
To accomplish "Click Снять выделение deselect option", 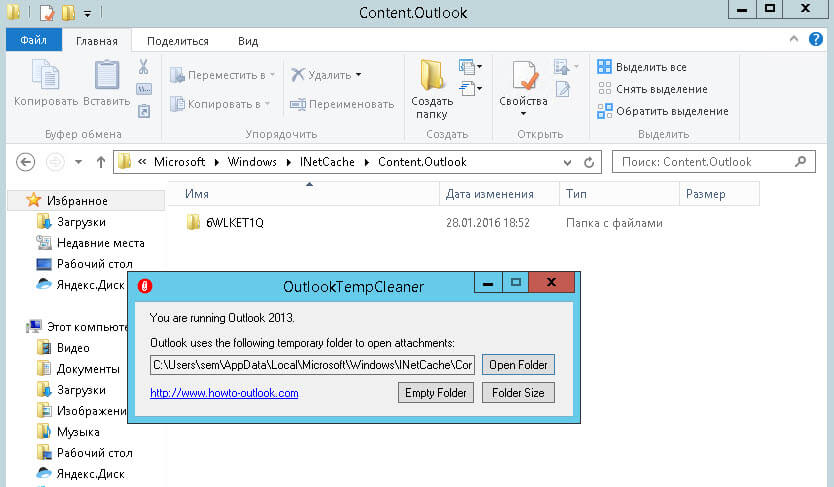I will 652,89.
